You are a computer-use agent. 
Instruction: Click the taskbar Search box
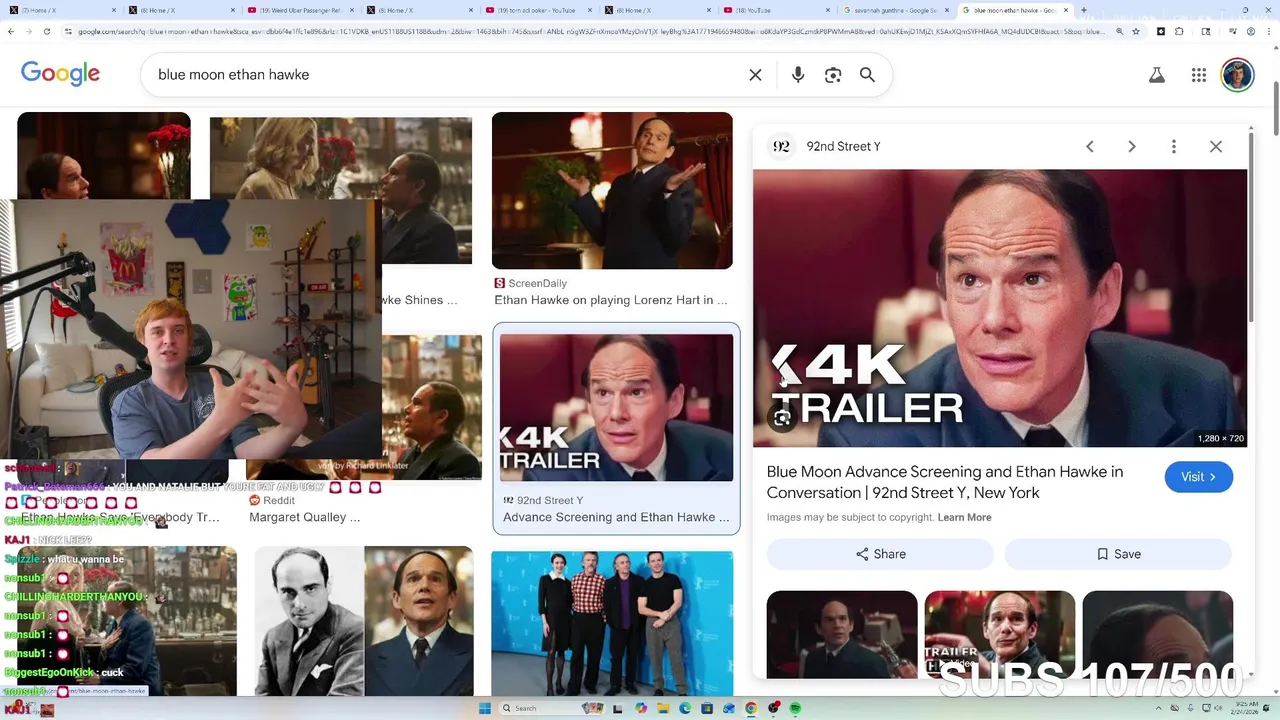(x=552, y=708)
